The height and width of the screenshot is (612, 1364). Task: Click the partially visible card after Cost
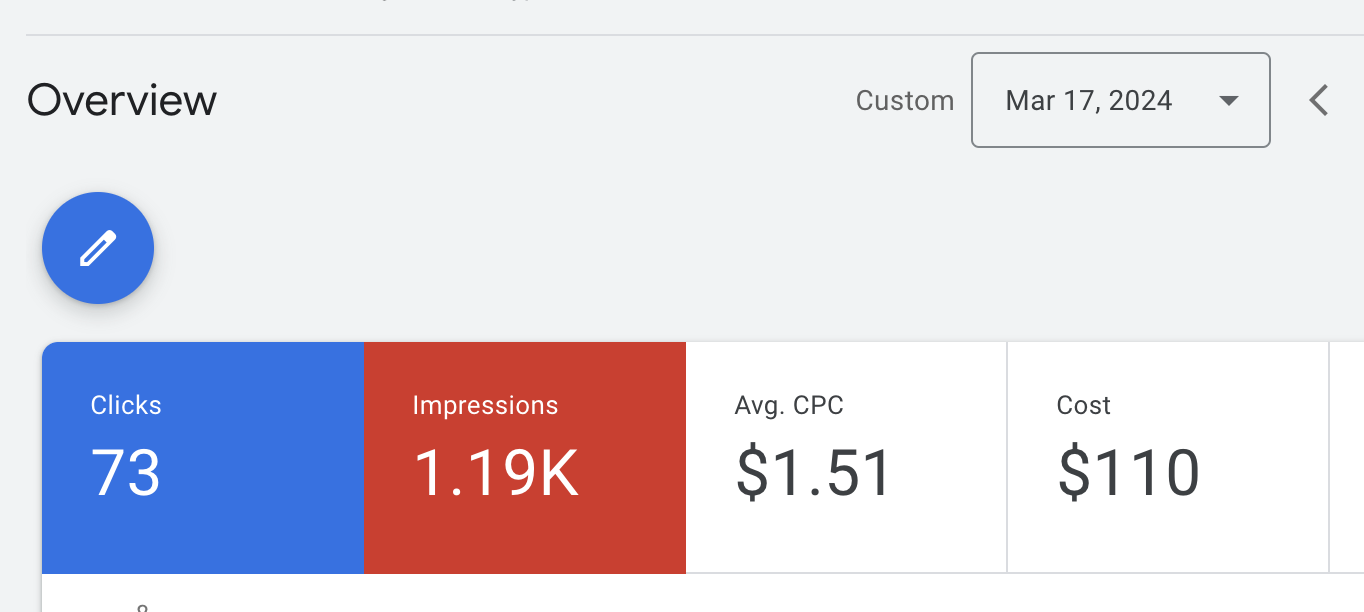(x=1347, y=458)
